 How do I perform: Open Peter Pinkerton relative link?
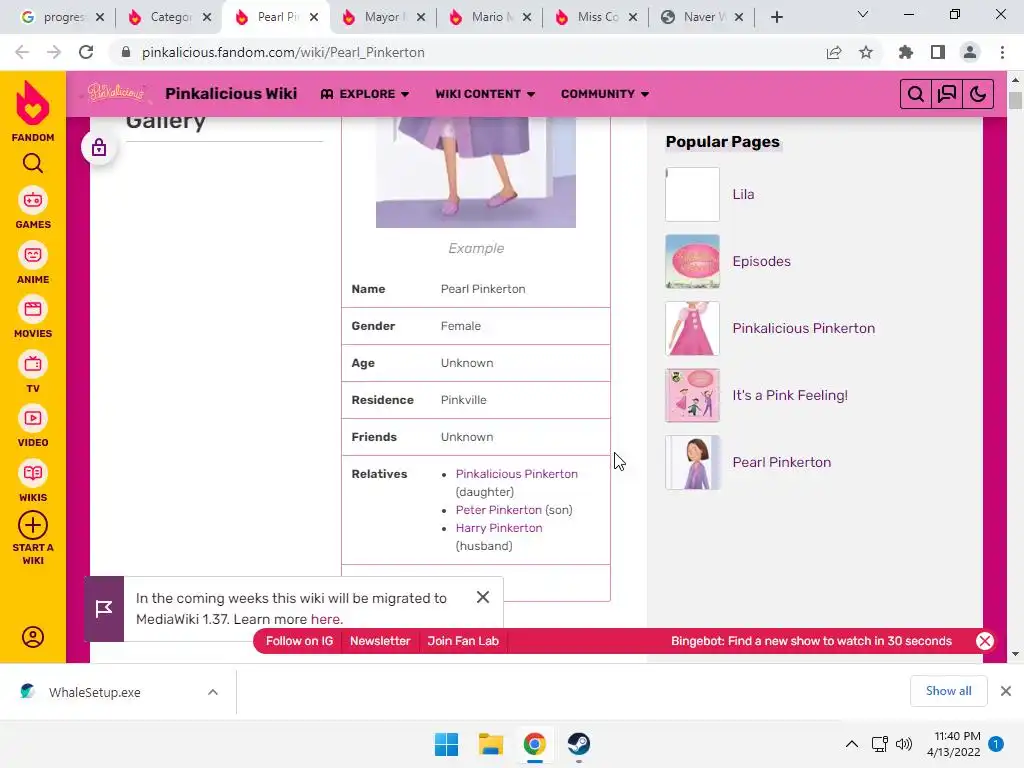point(499,510)
